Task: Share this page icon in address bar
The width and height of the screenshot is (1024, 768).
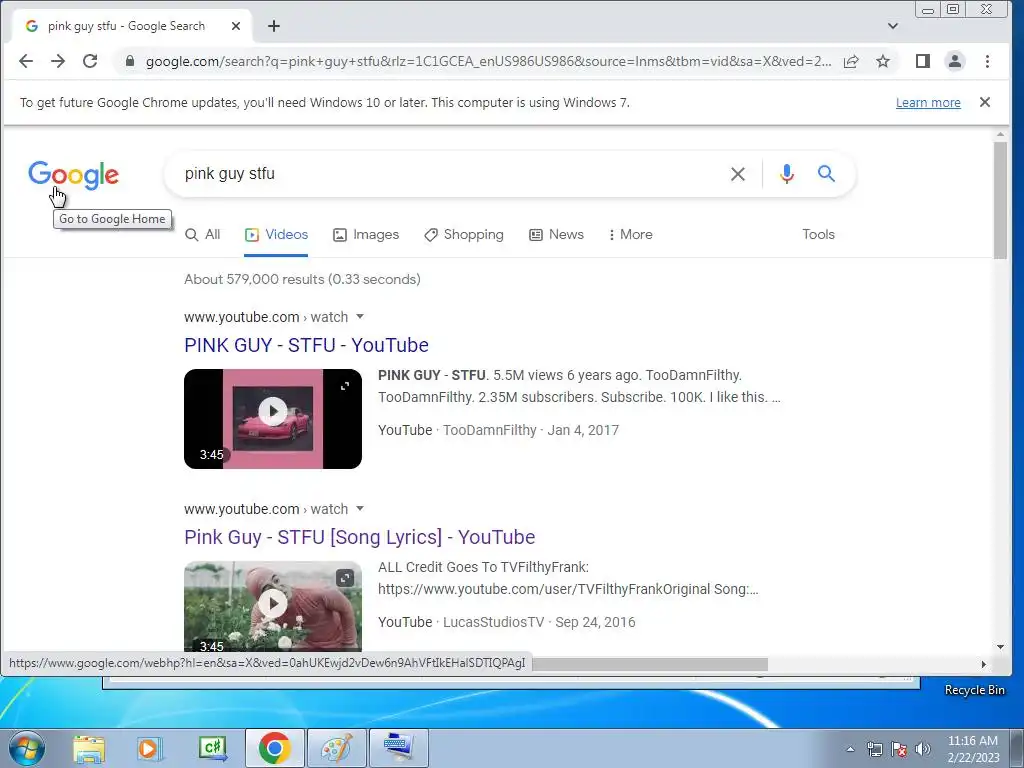Action: pos(851,61)
